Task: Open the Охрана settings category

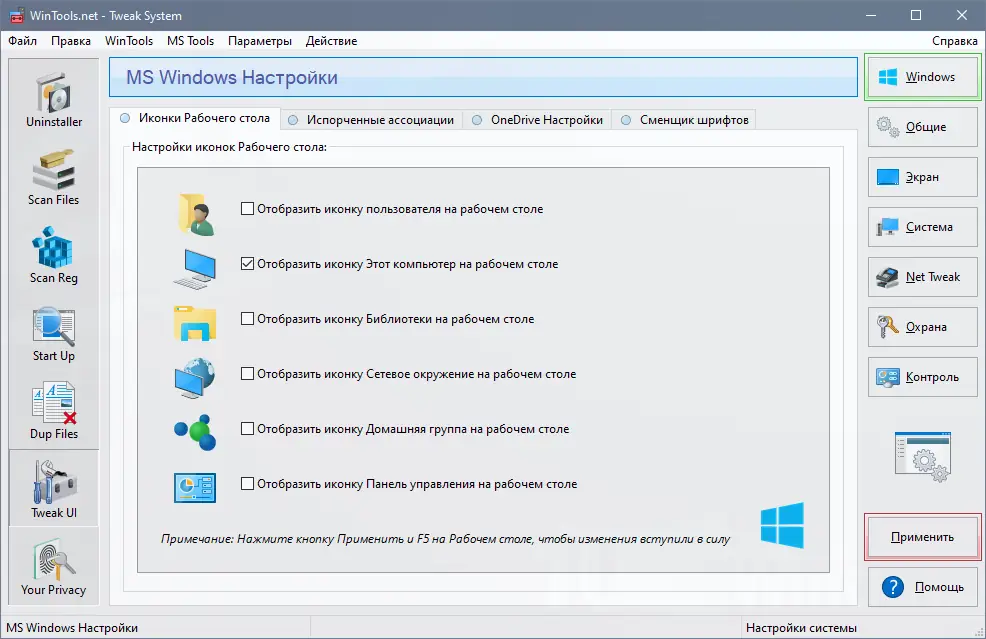Action: click(922, 327)
